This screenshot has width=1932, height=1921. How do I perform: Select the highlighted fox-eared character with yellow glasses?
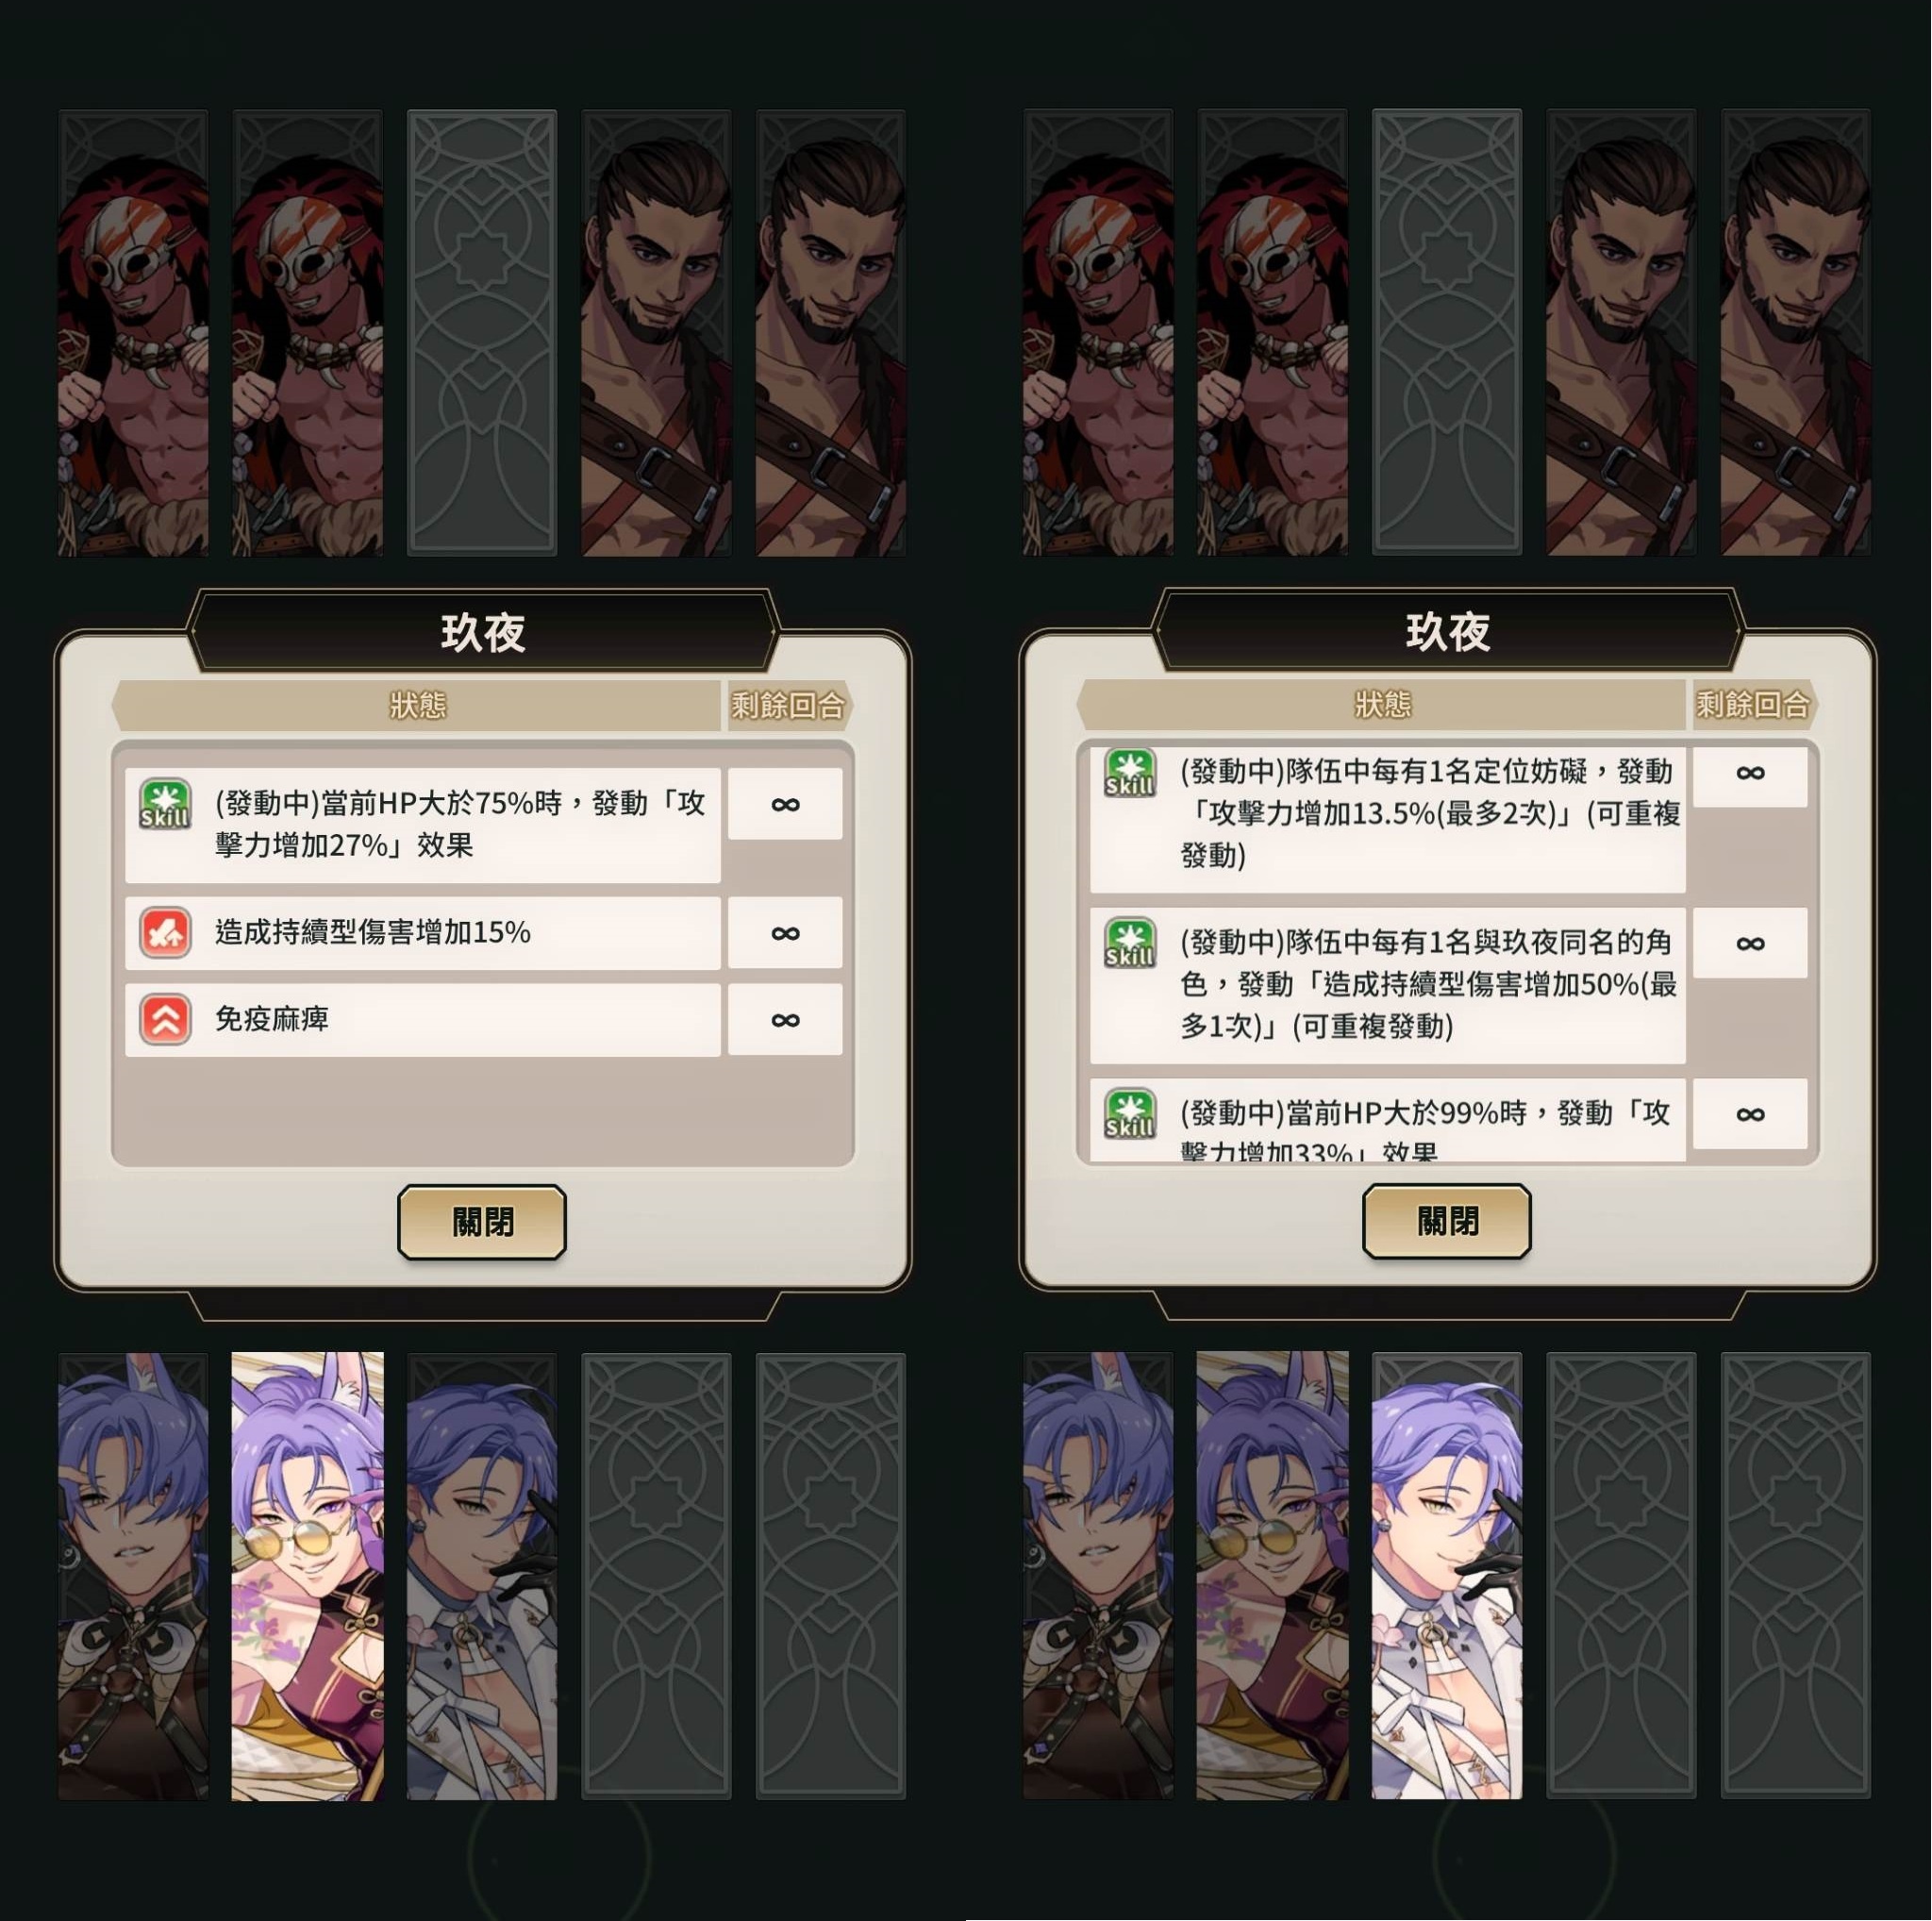pos(307,1576)
